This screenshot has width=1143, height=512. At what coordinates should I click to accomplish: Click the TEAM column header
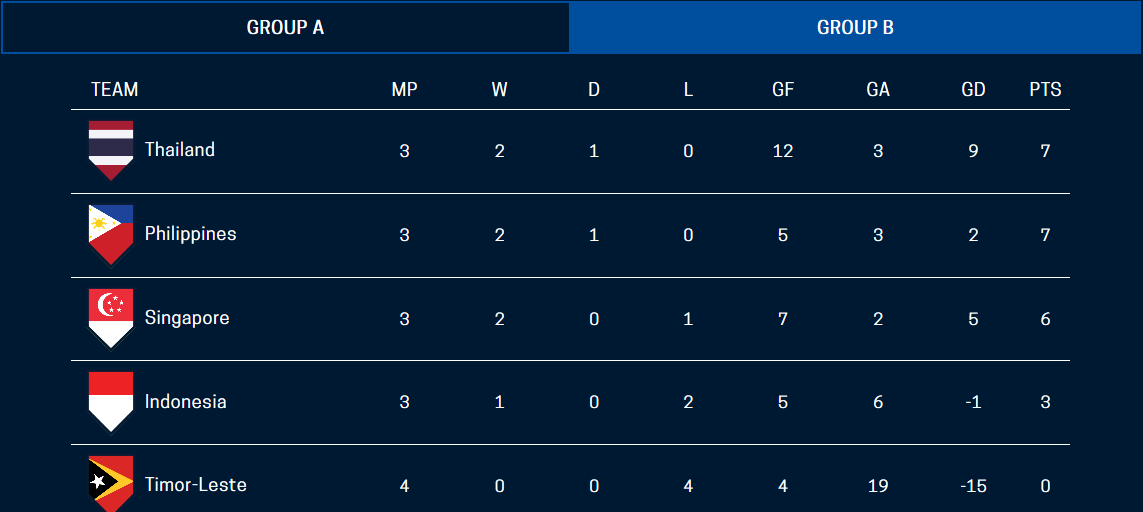pos(114,90)
